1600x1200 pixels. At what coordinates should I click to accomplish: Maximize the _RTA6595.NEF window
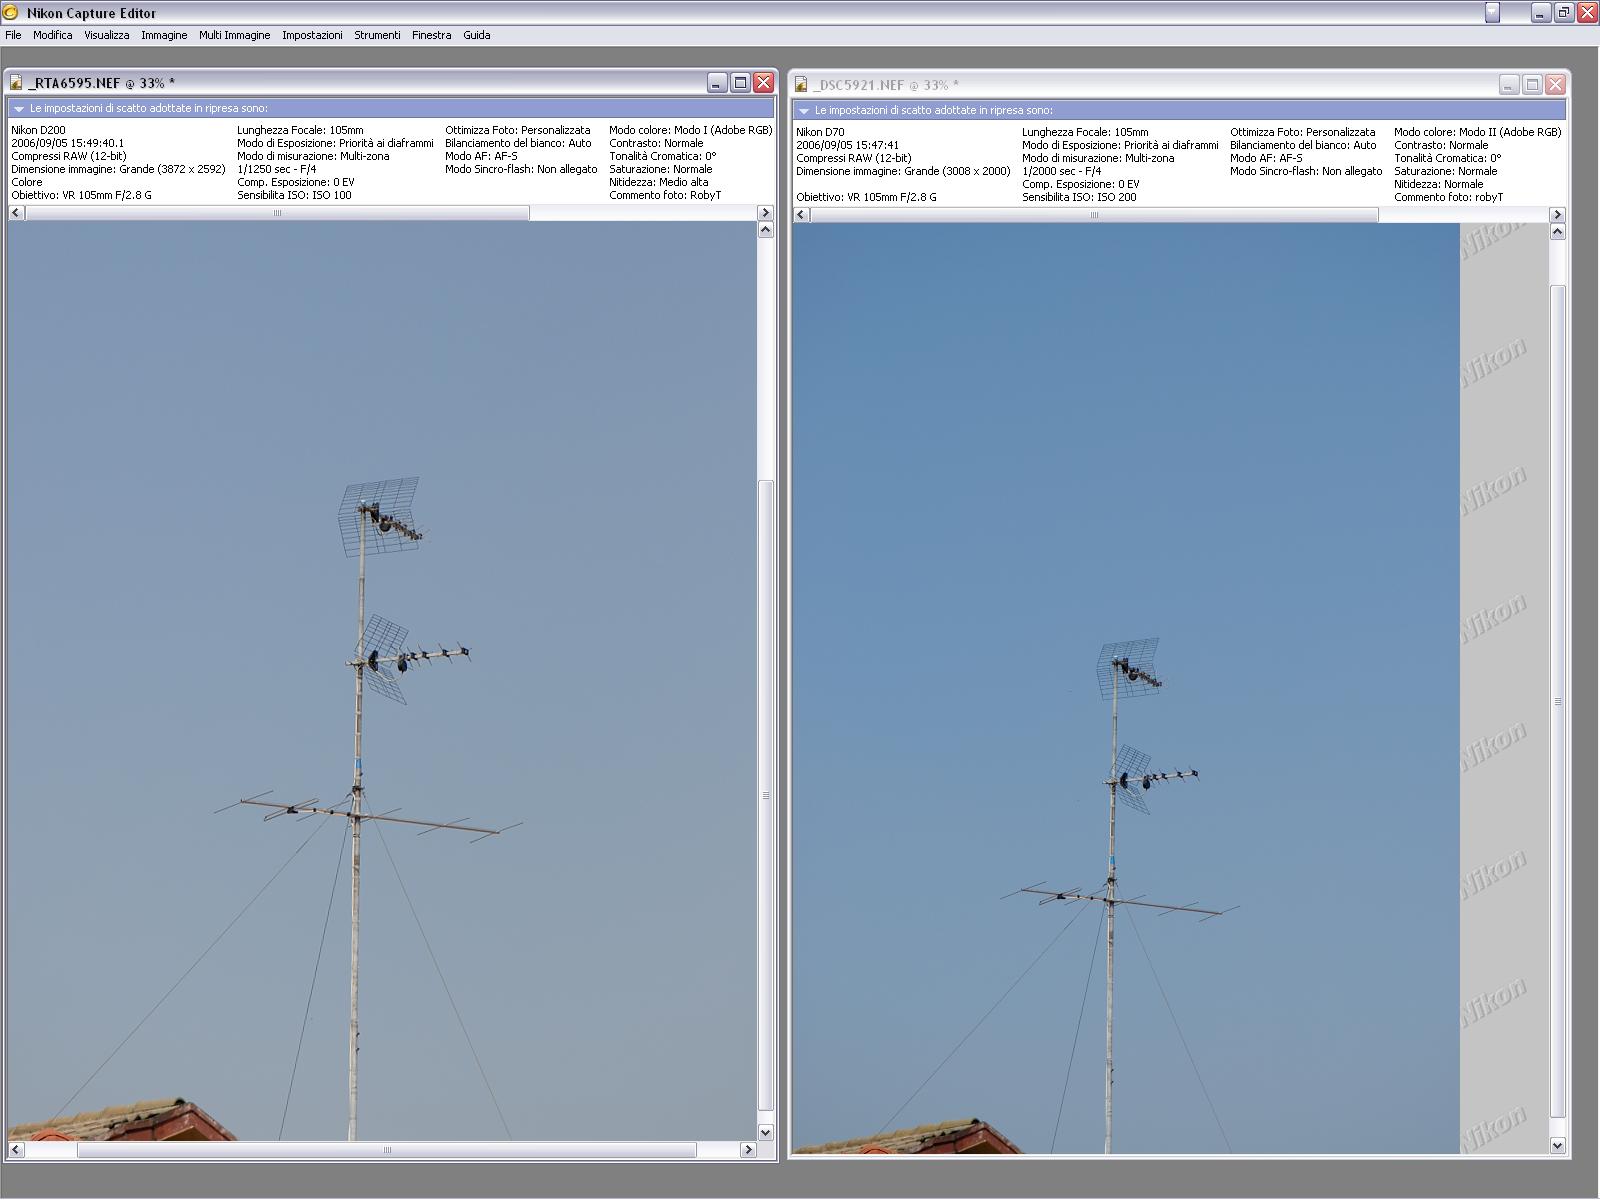point(740,83)
